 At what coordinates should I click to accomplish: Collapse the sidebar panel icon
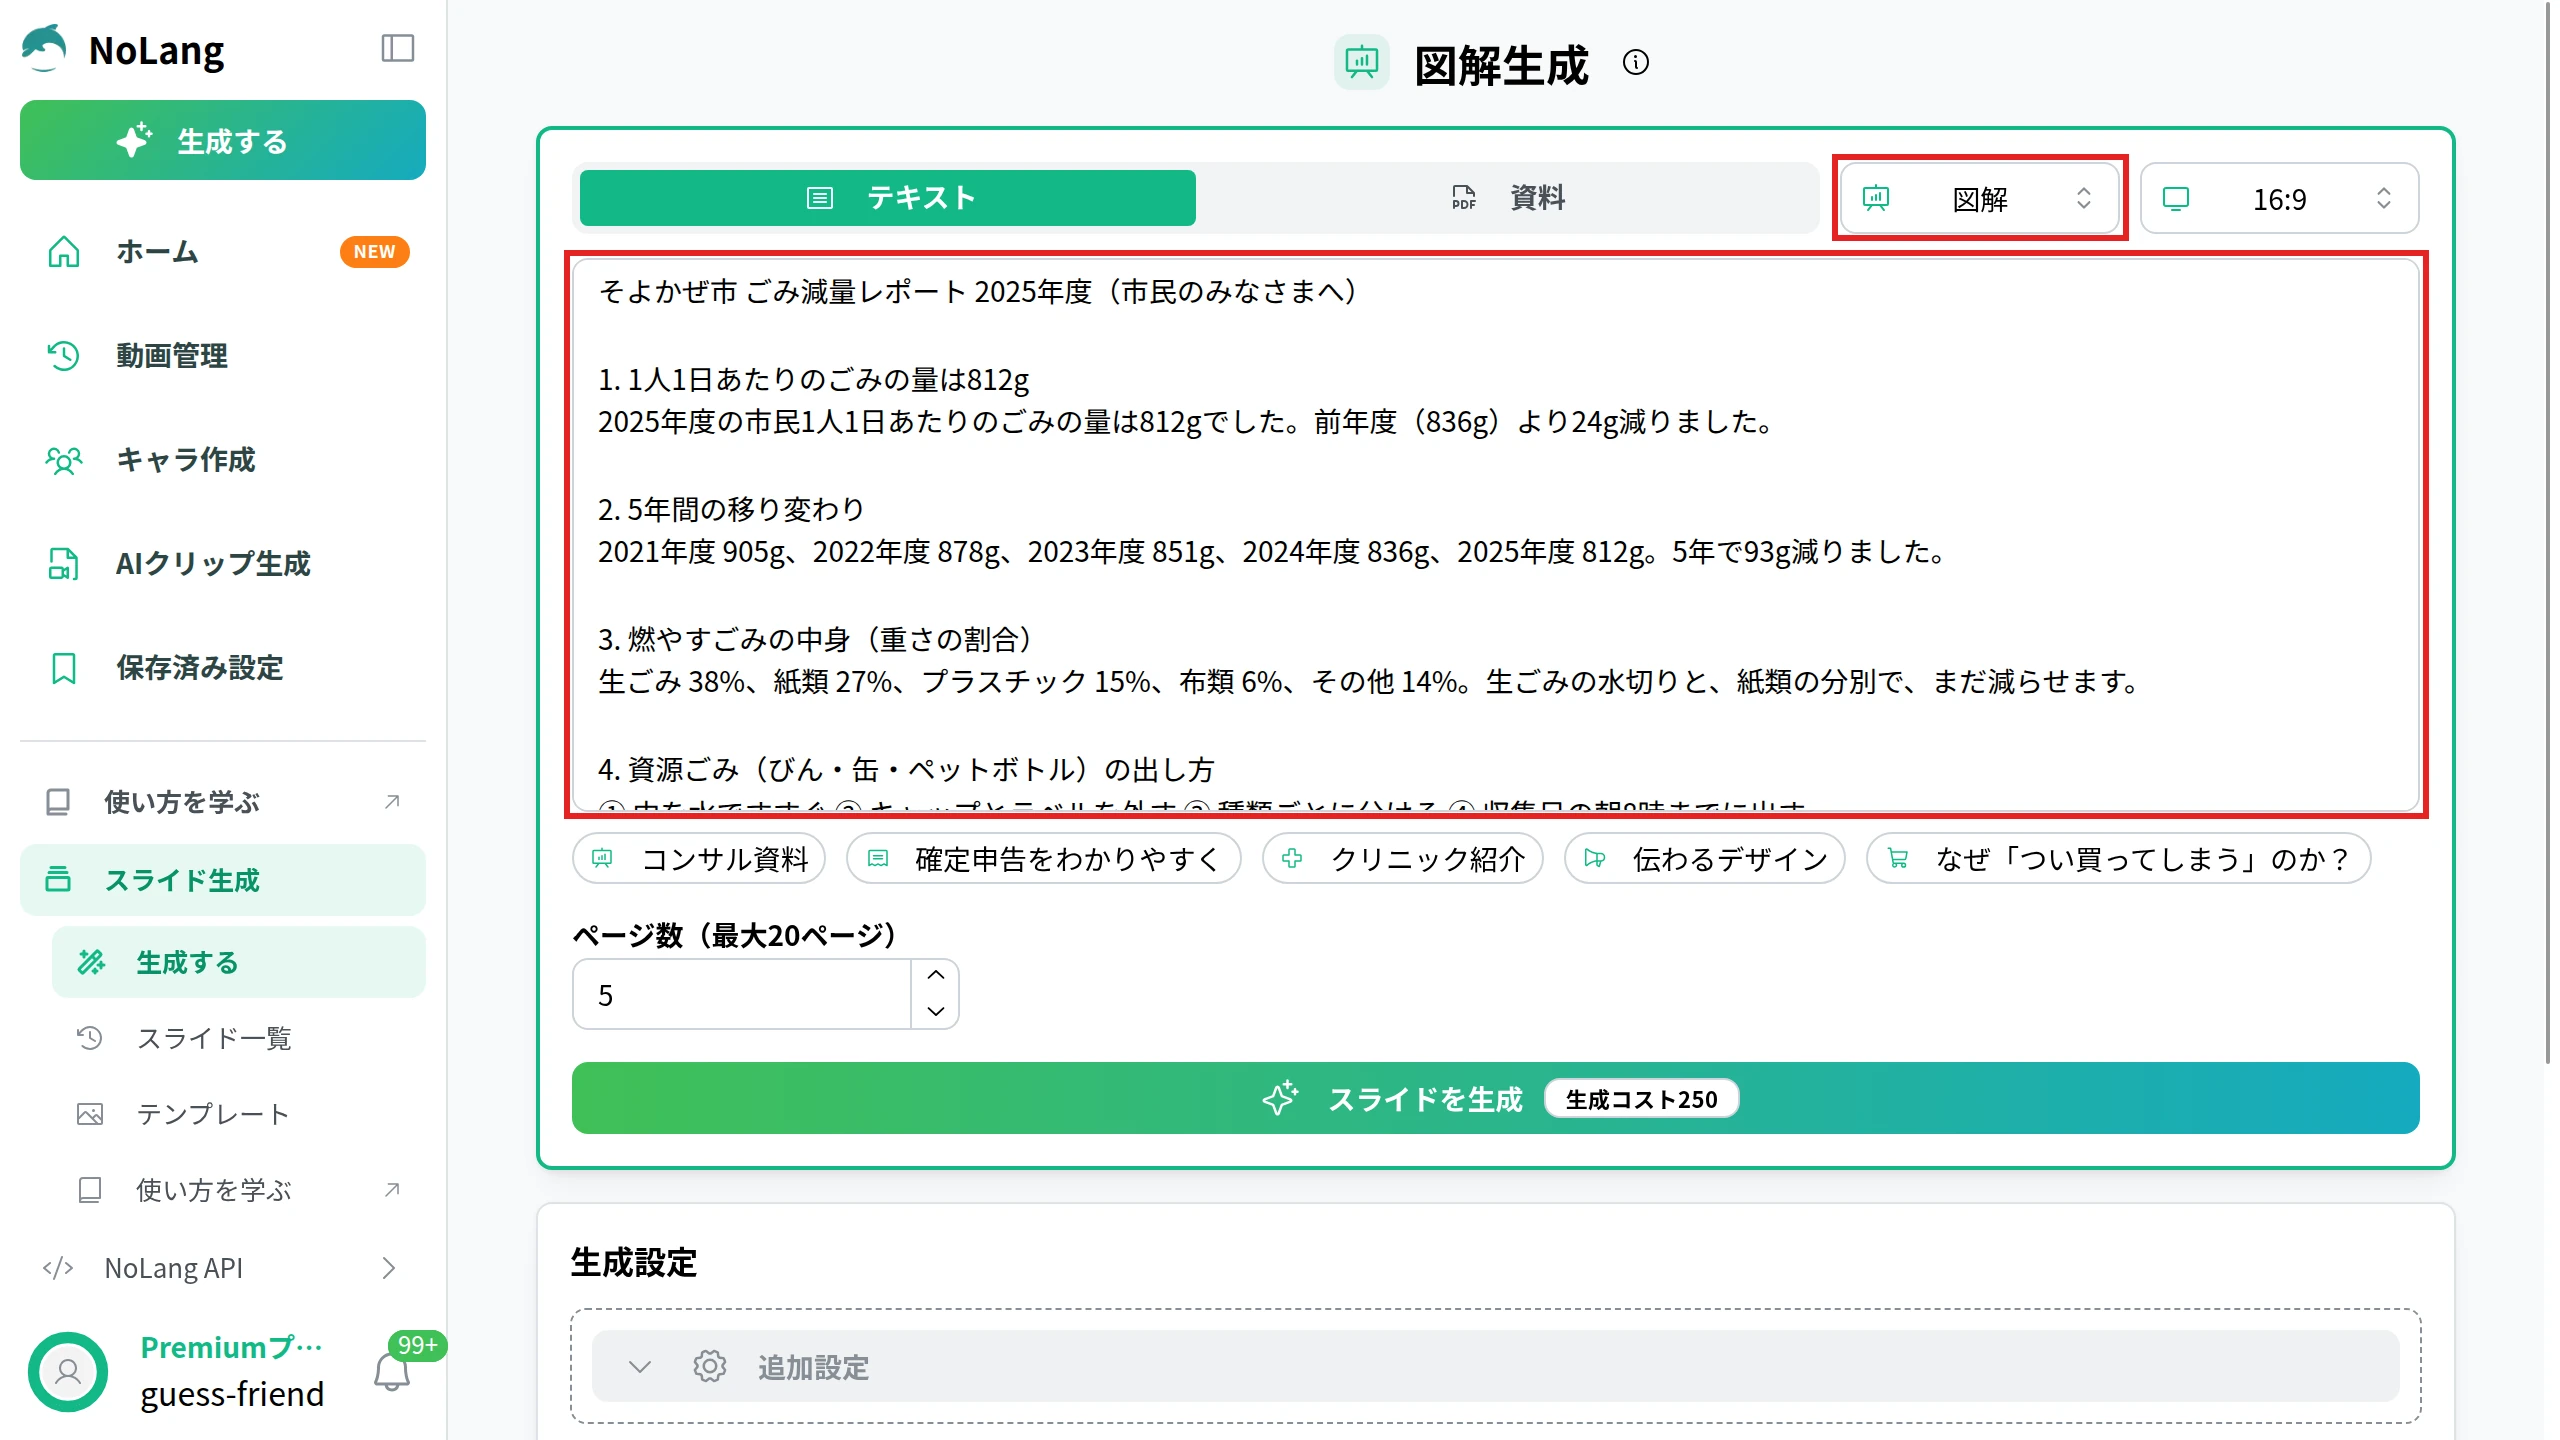pos(398,48)
